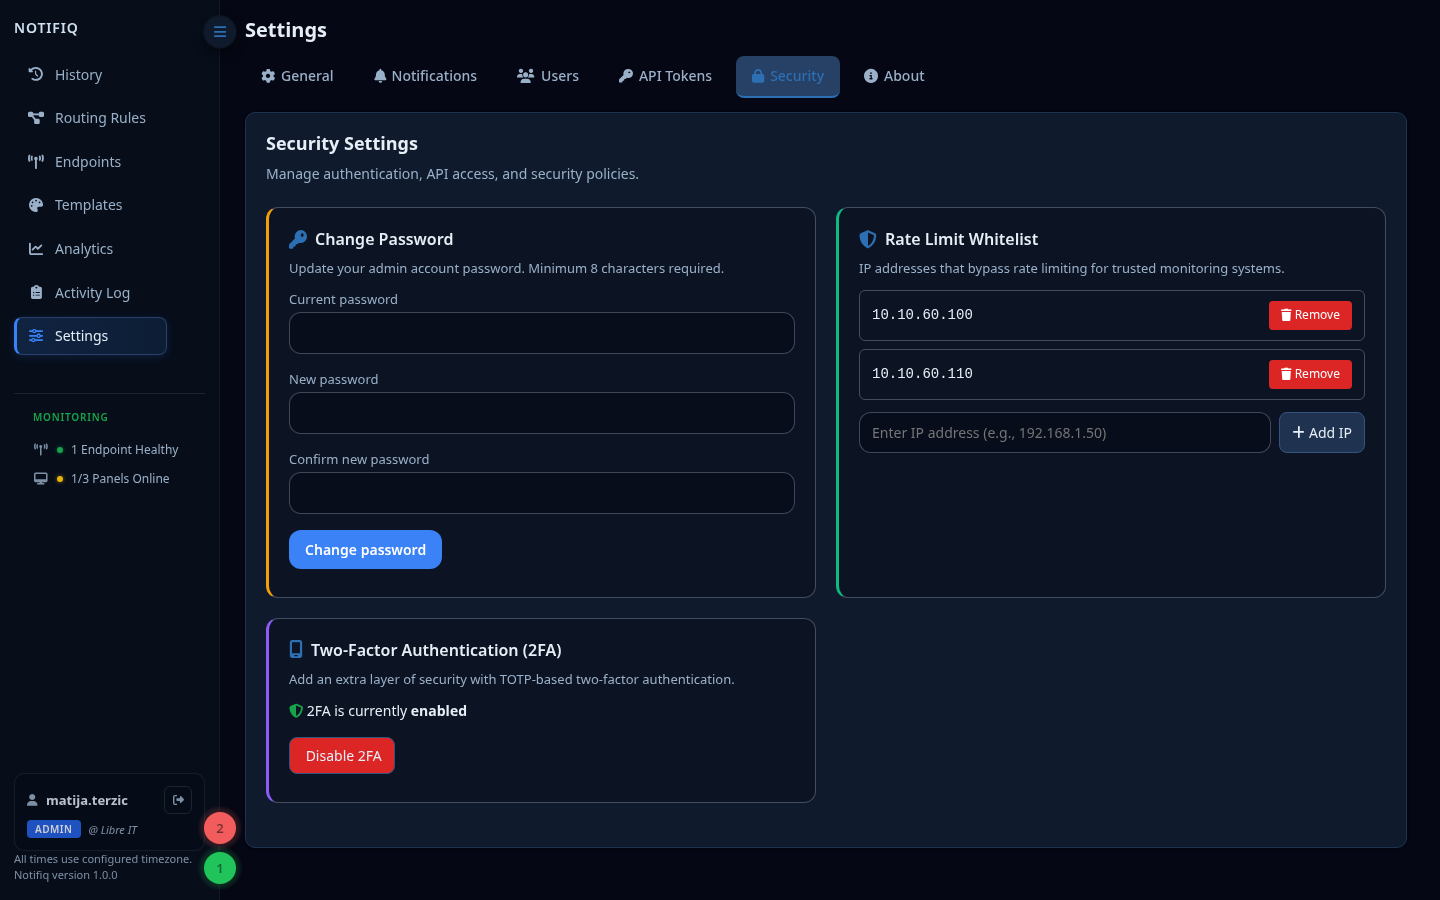The image size is (1440, 900).
Task: Click the Disable 2FA button
Action: (x=342, y=756)
